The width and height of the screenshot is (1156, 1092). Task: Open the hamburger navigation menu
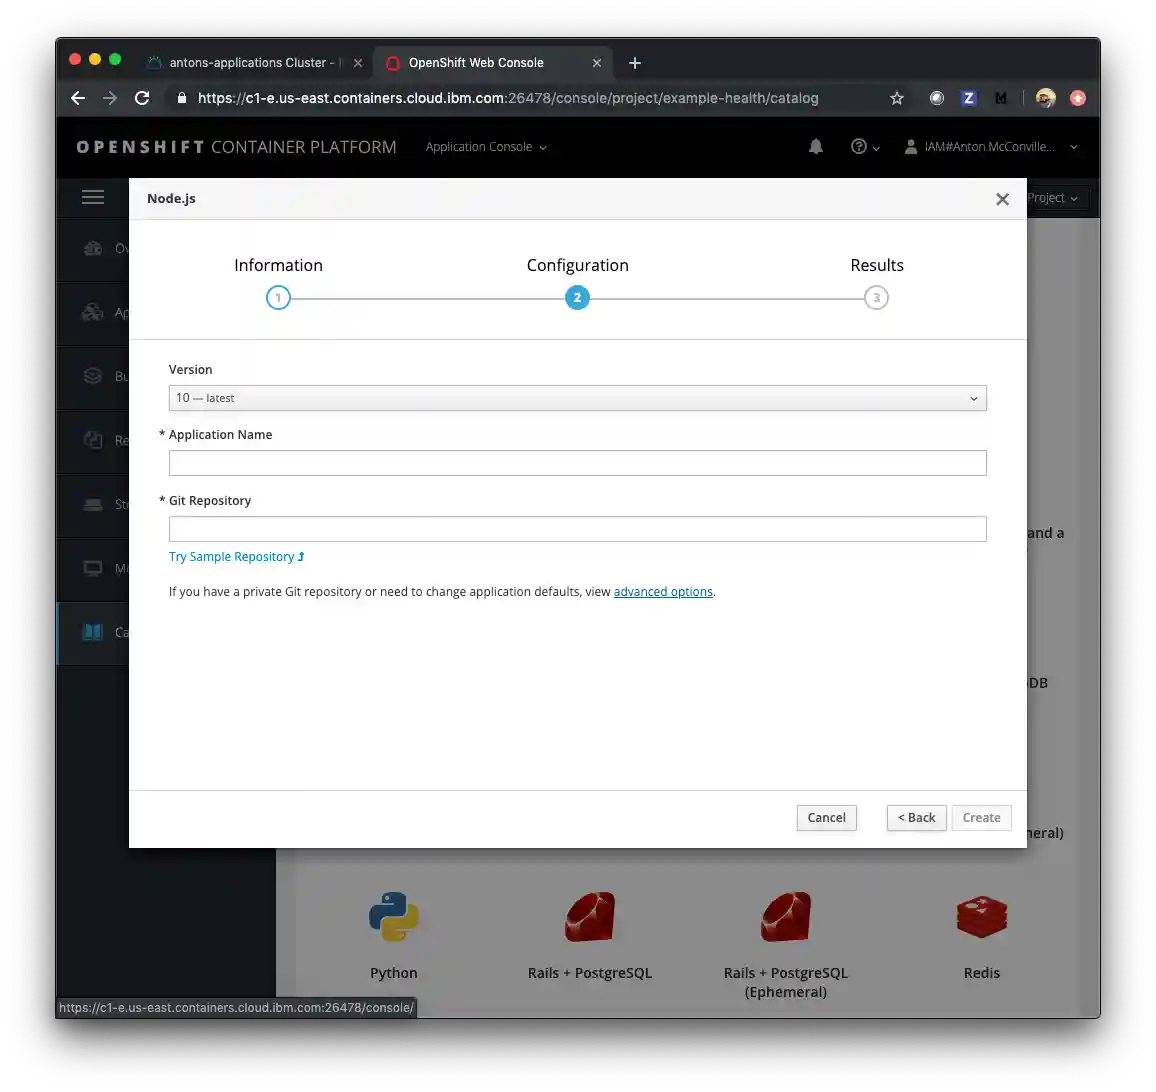[x=93, y=197]
